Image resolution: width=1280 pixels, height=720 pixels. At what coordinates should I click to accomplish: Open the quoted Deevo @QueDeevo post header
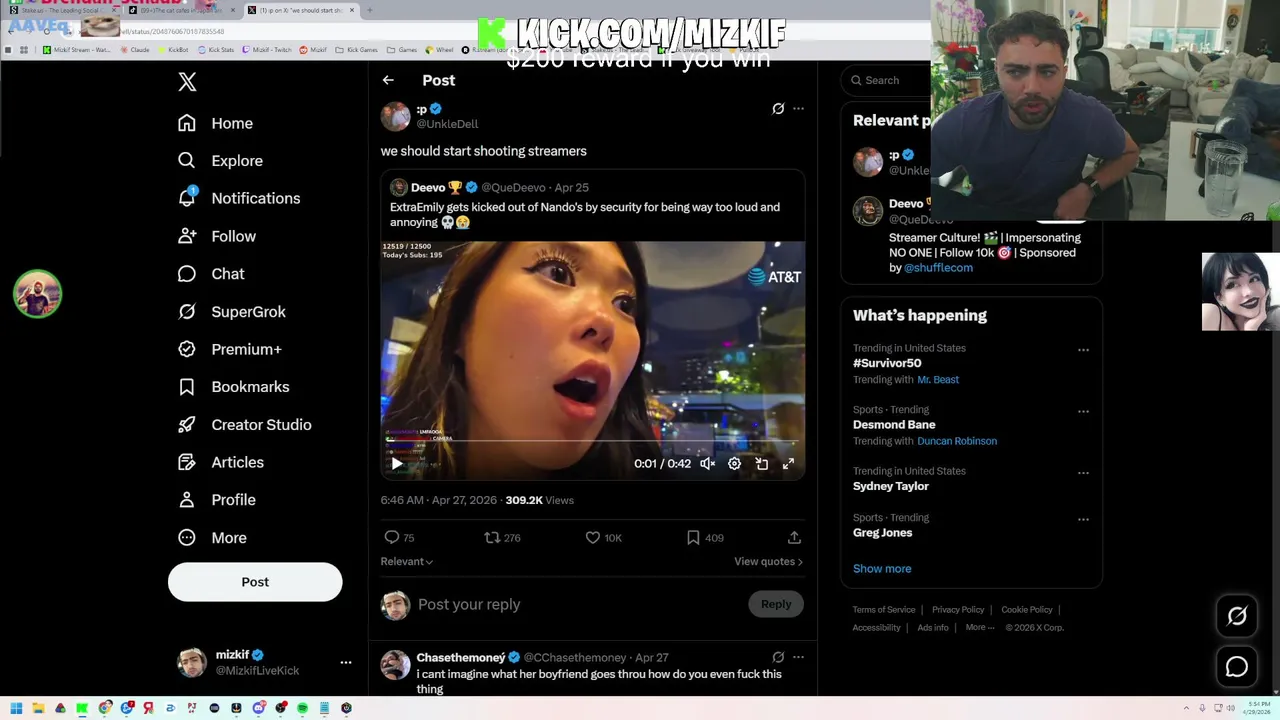pyautogui.click(x=489, y=187)
